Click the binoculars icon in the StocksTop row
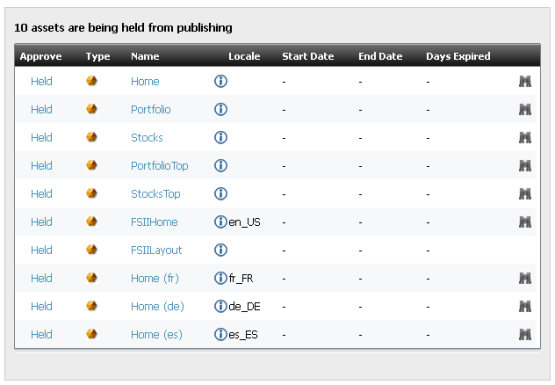The image size is (555, 385). tap(525, 194)
